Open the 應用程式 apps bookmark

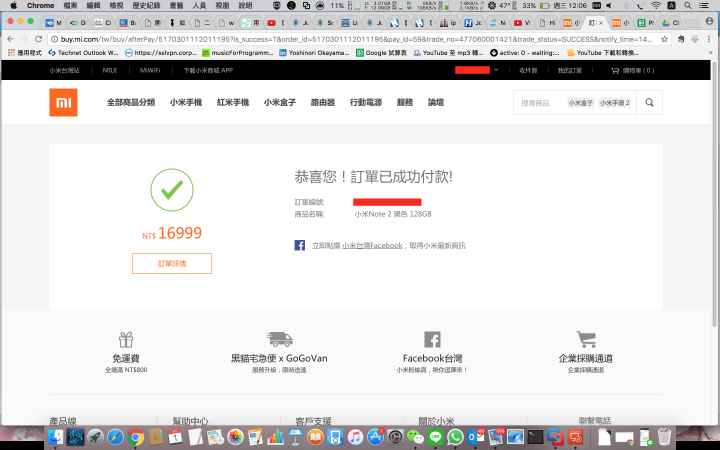point(25,53)
